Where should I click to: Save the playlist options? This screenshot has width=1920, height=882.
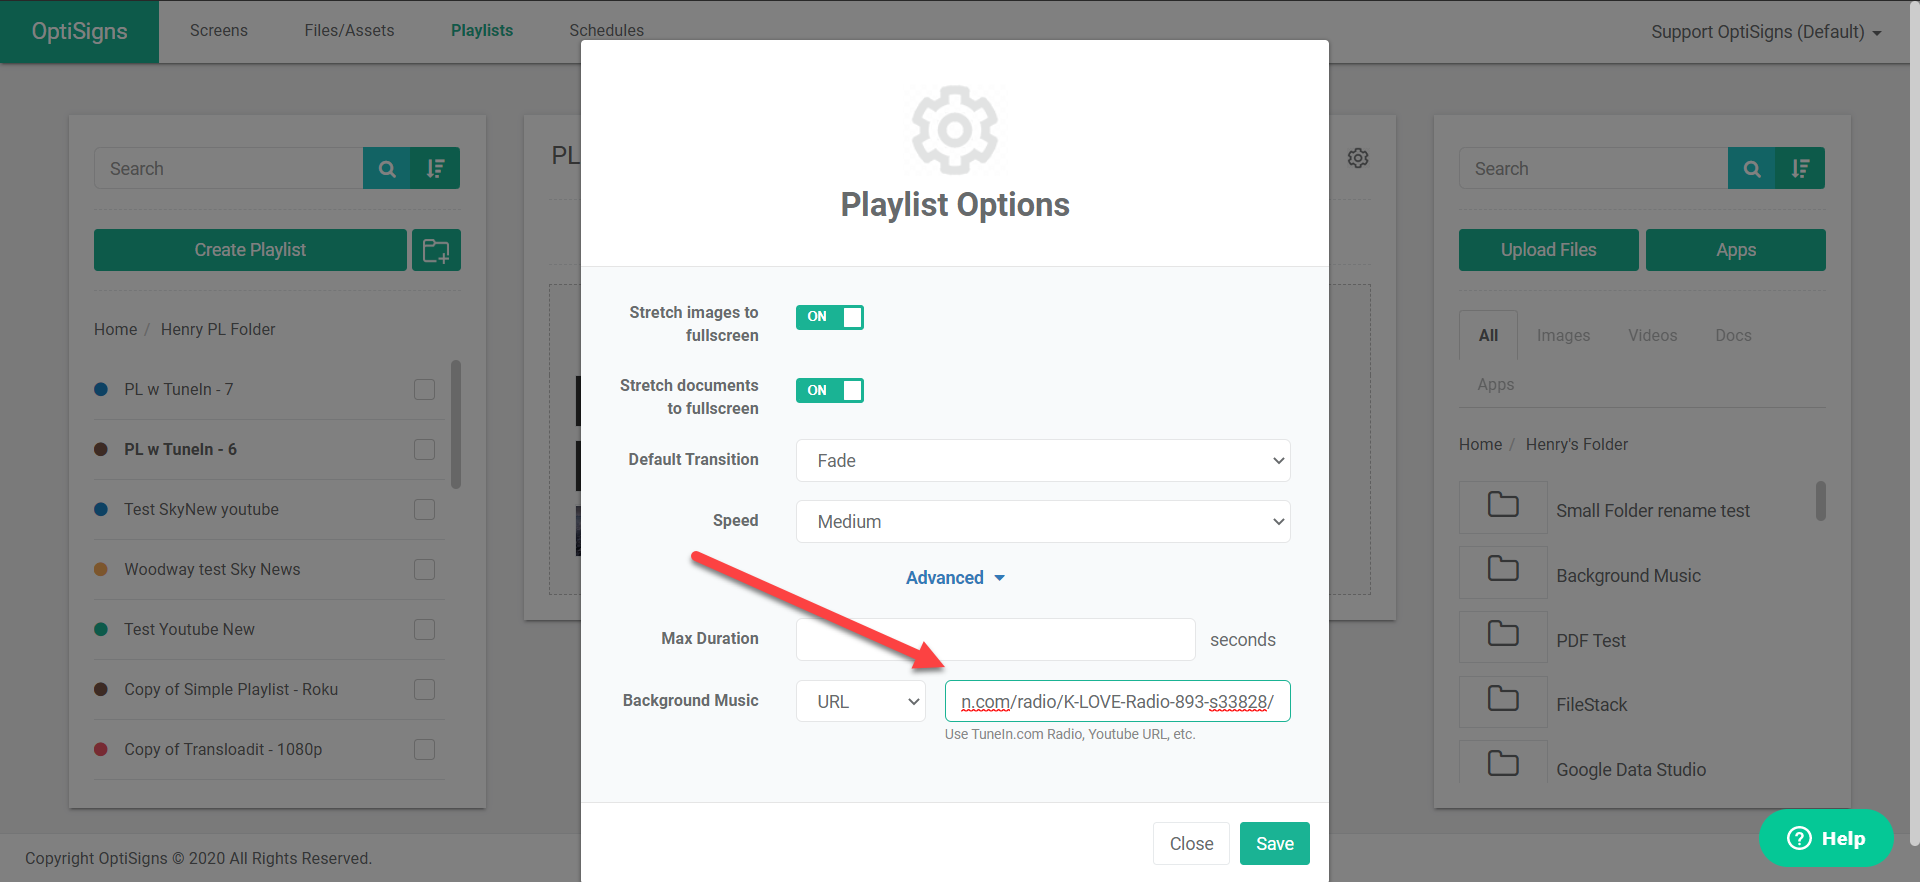(1274, 844)
